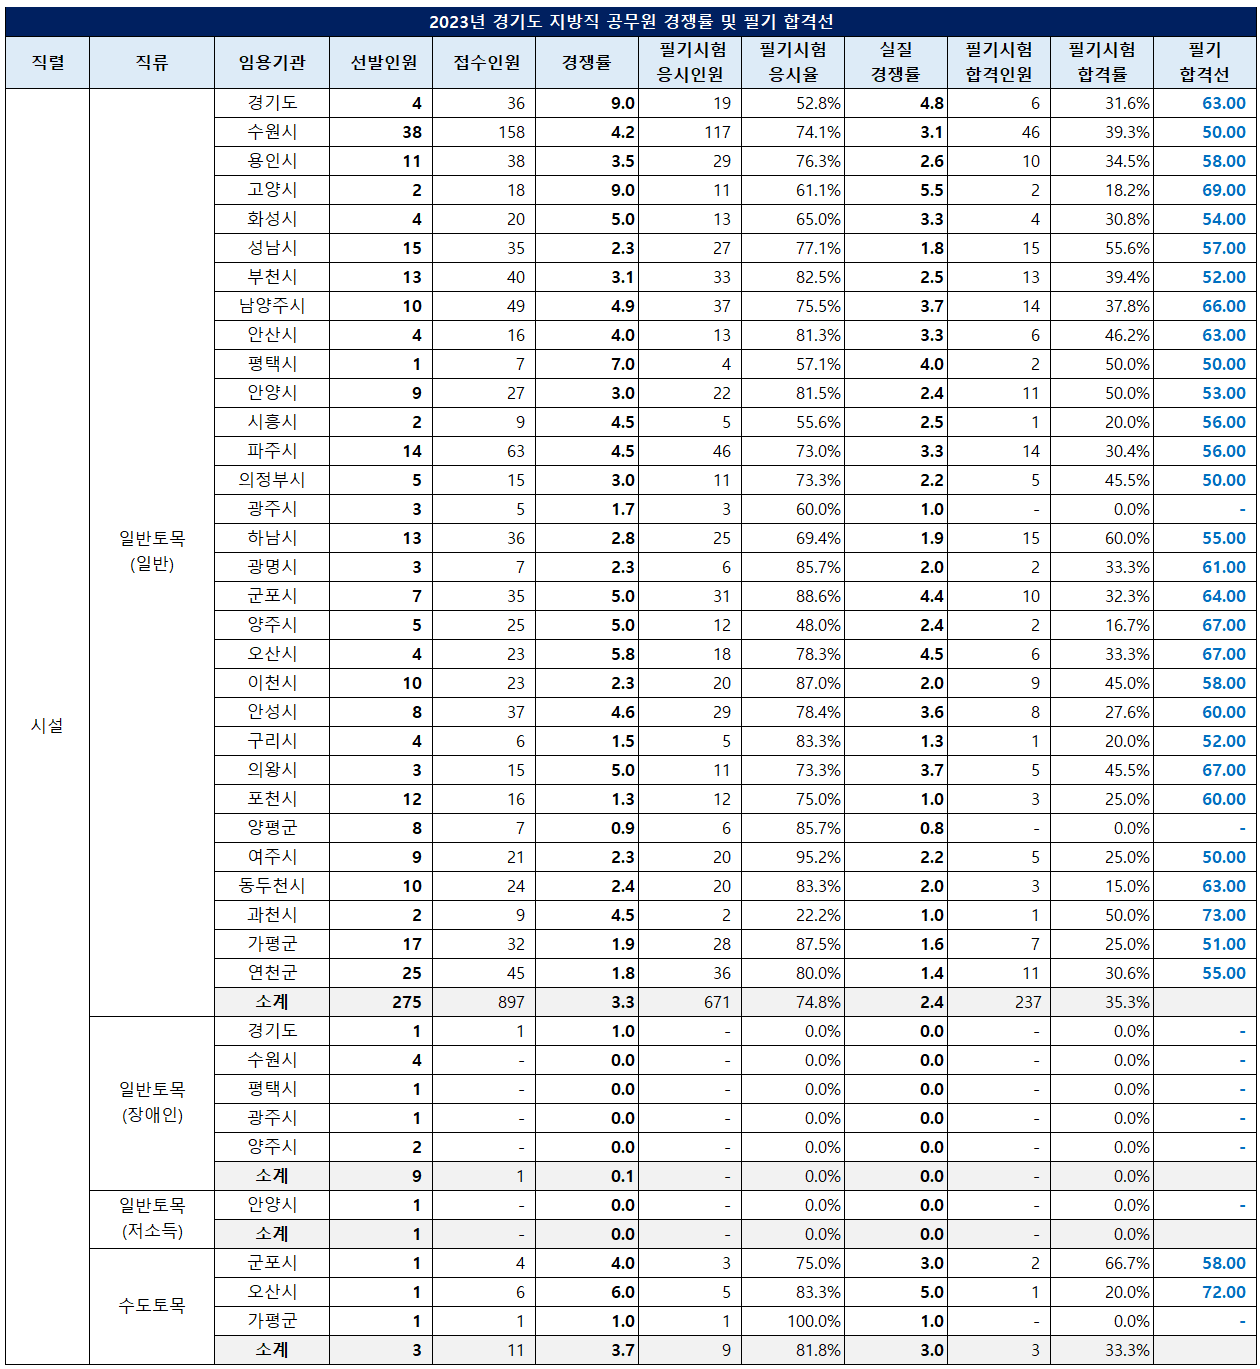1260x1369 pixels.
Task: Select the '필기시험 합격인원' column header
Action: (999, 62)
